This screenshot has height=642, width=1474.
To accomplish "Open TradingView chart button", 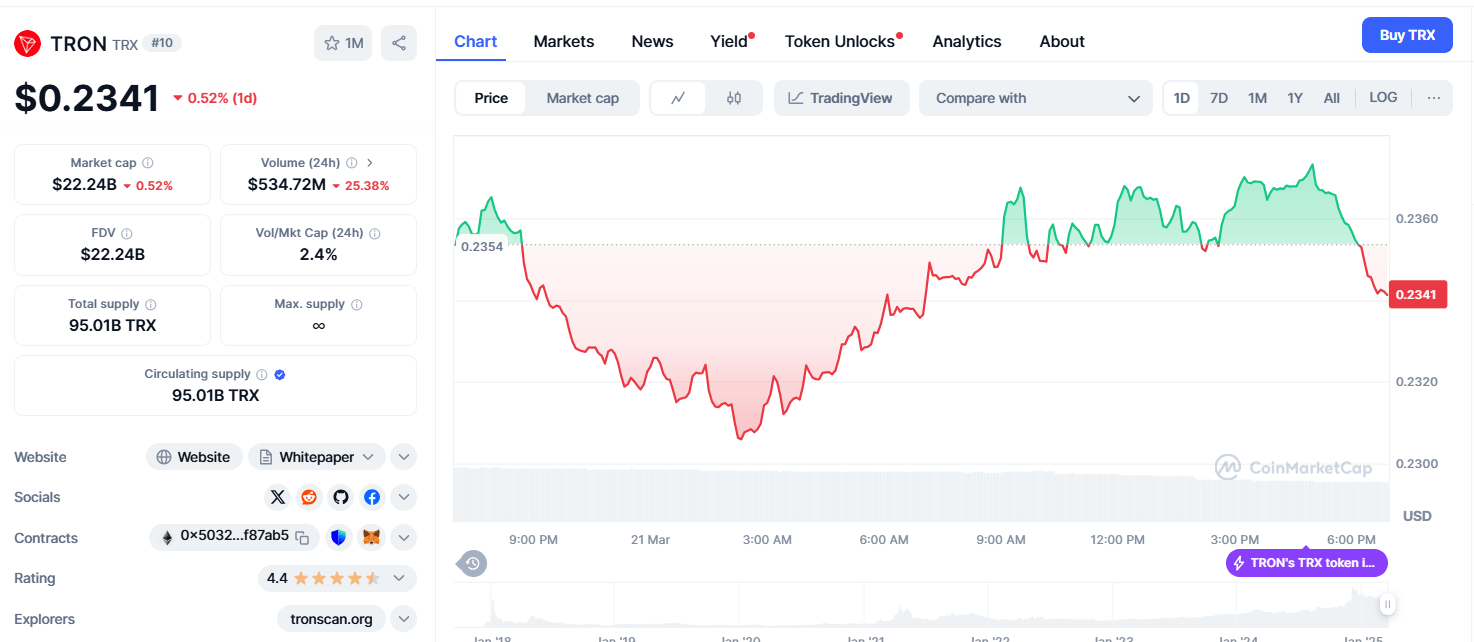I will [x=841, y=98].
